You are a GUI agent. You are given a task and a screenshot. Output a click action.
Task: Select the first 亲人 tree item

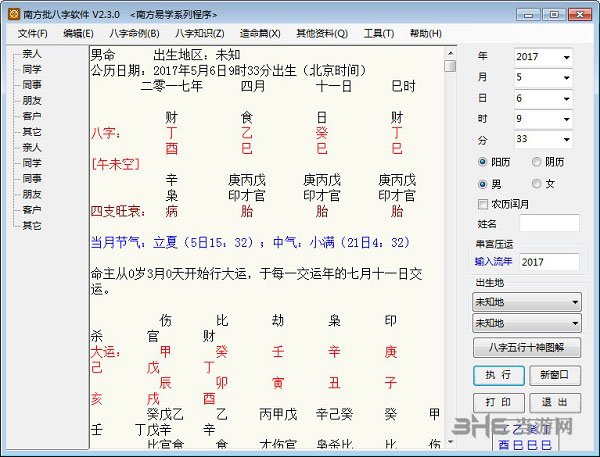coord(32,54)
